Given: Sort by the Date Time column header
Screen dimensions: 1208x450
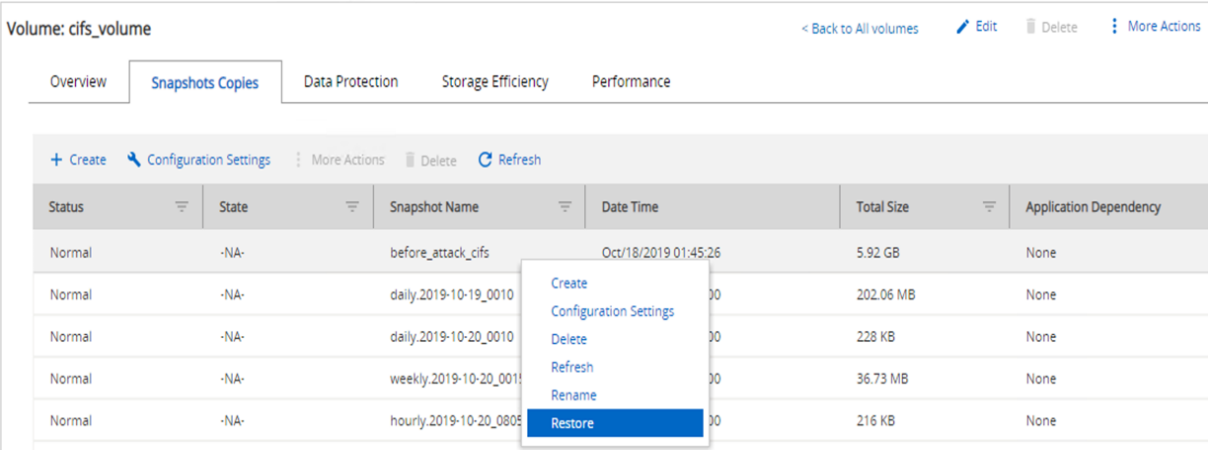Looking at the screenshot, I should pyautogui.click(x=629, y=207).
